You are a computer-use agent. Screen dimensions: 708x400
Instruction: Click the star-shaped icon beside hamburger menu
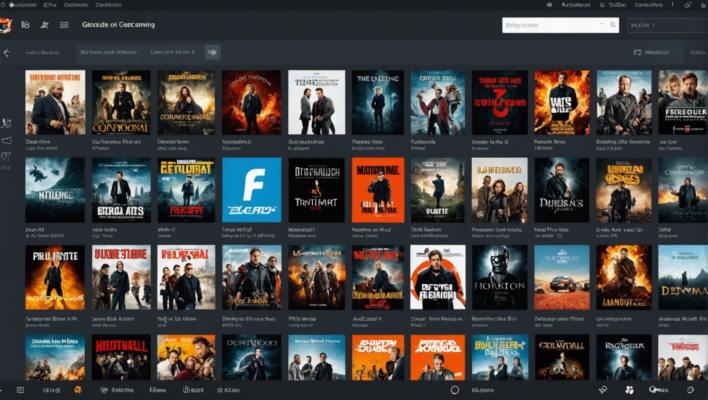click(x=44, y=25)
